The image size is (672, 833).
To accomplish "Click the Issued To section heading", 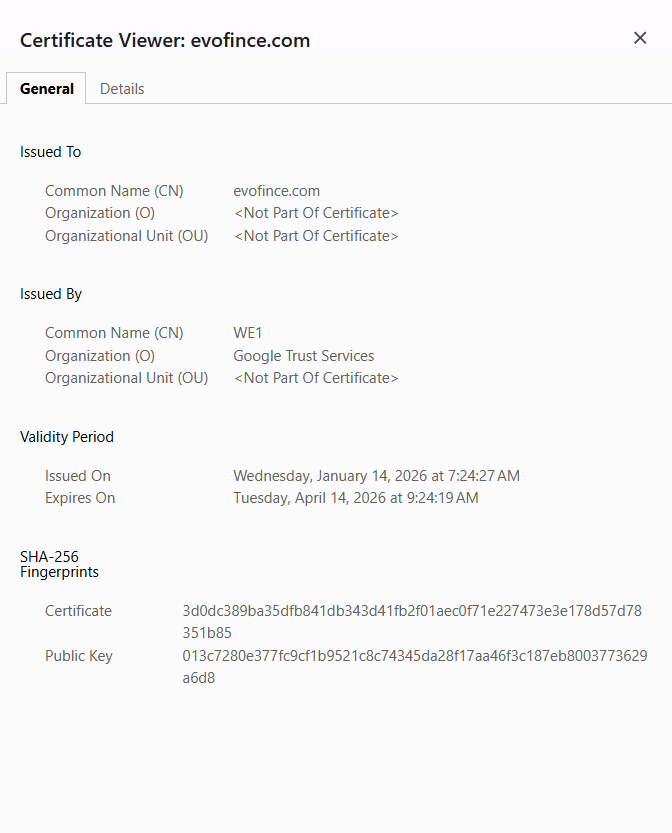I will tap(51, 152).
